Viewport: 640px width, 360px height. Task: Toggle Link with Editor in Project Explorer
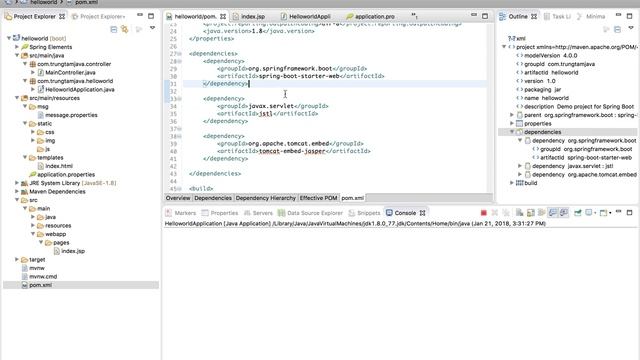pos(124,29)
